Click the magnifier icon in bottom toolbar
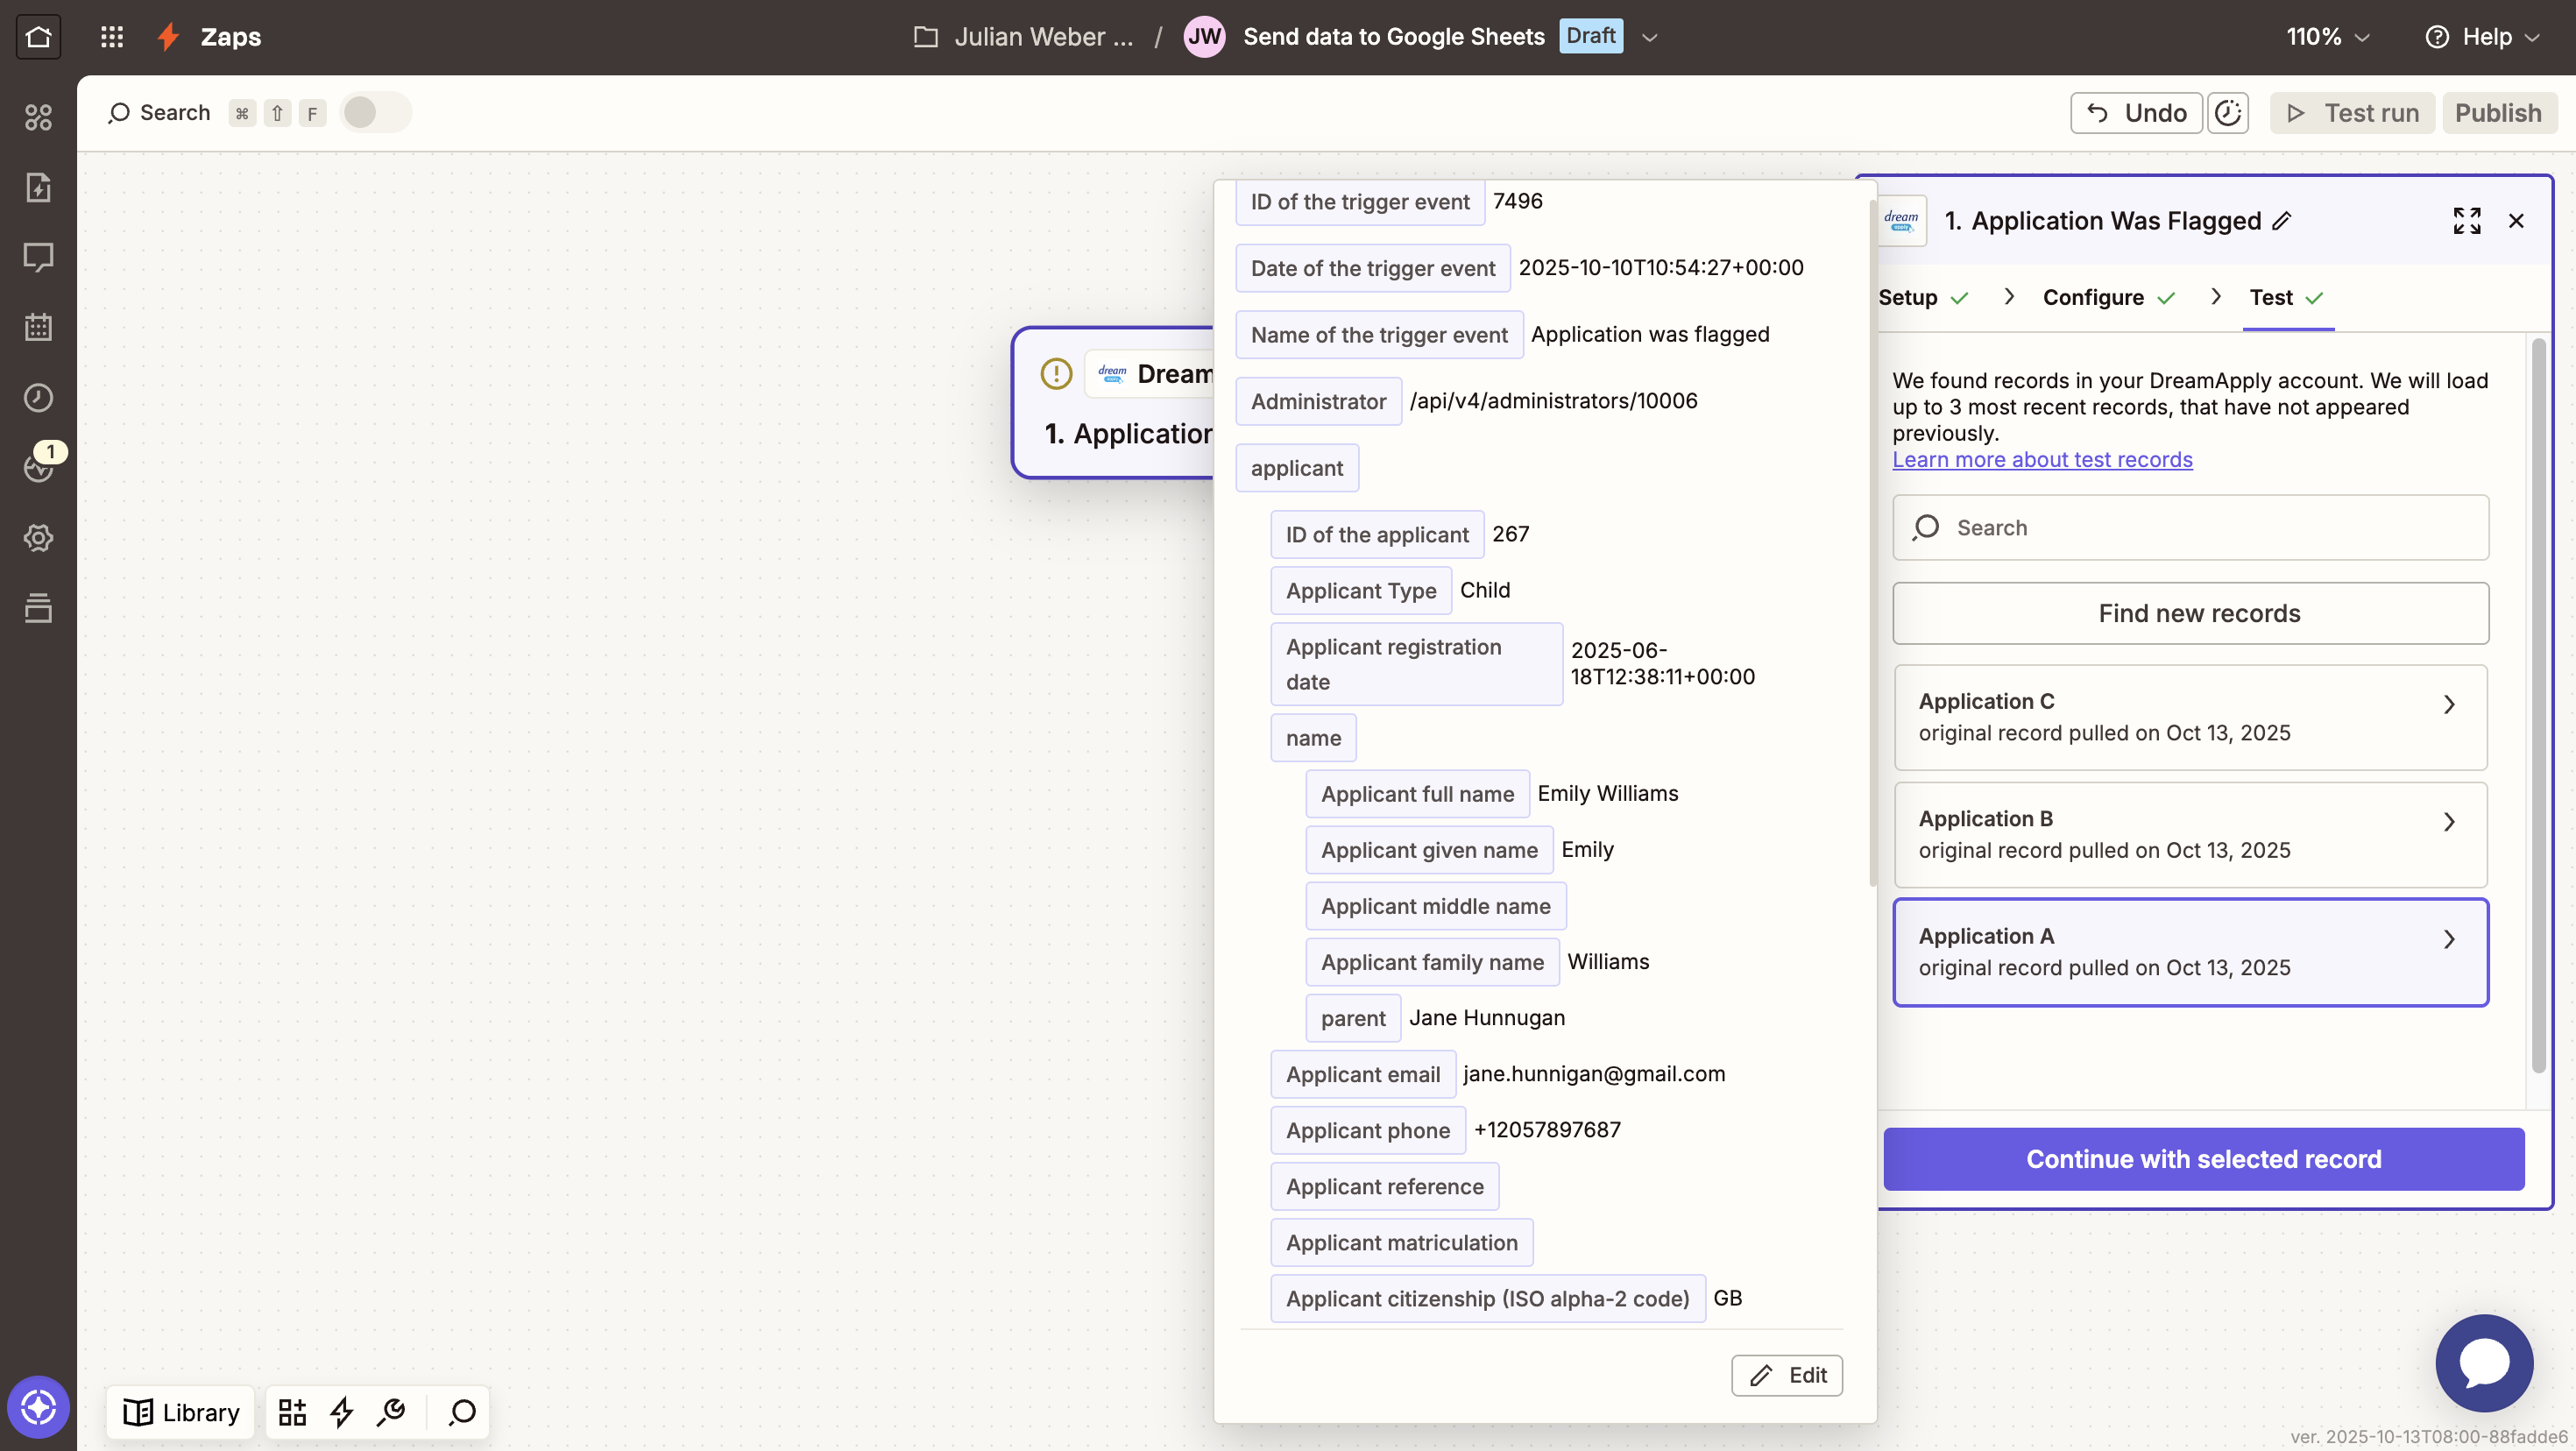Screen dimensions: 2576x1451 [462, 1412]
